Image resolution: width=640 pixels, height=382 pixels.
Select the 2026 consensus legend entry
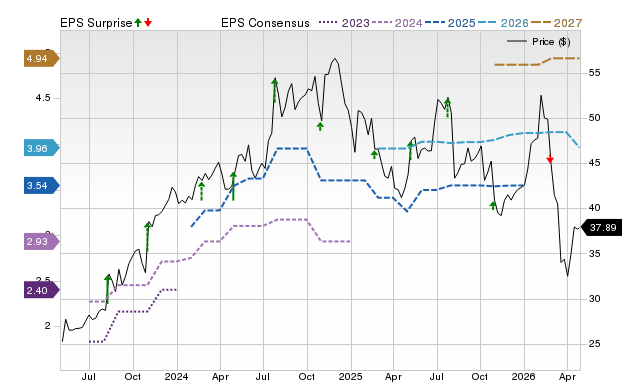tap(503, 23)
